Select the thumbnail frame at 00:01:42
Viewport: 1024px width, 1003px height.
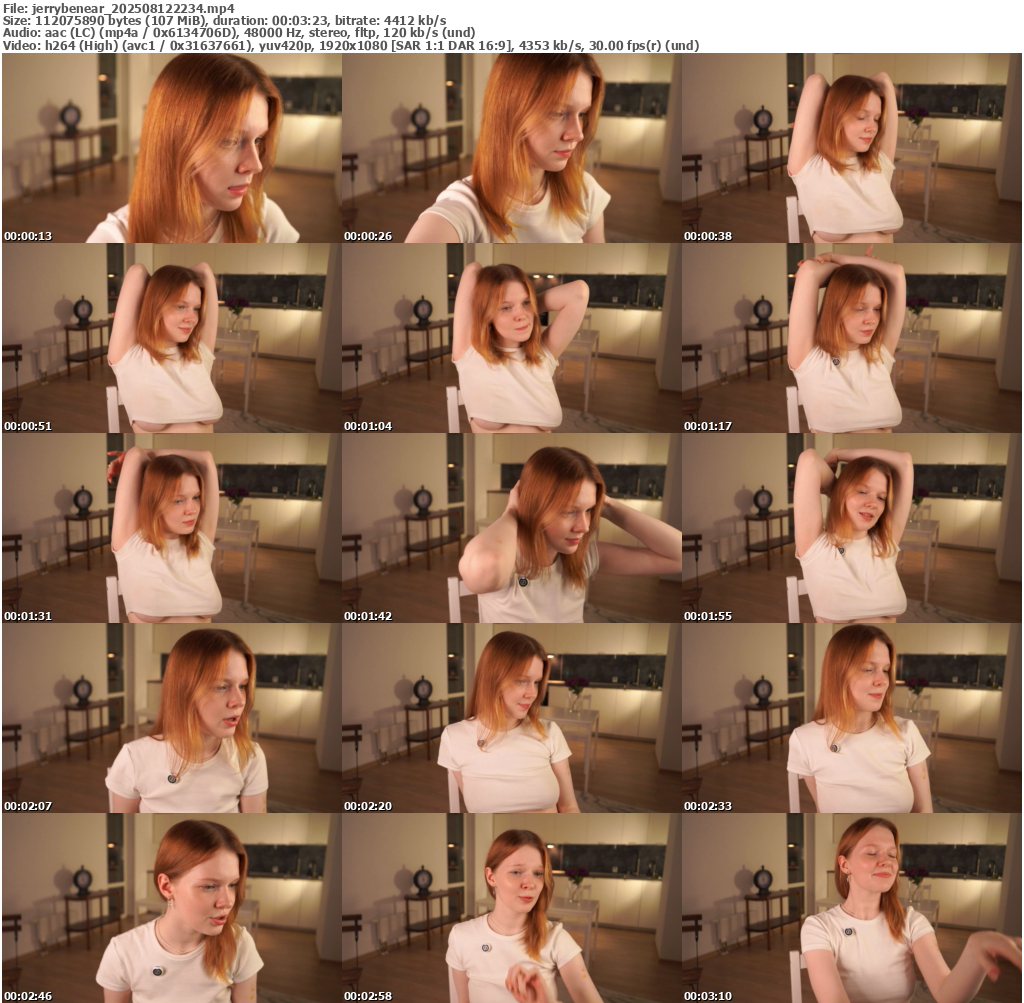[x=511, y=528]
